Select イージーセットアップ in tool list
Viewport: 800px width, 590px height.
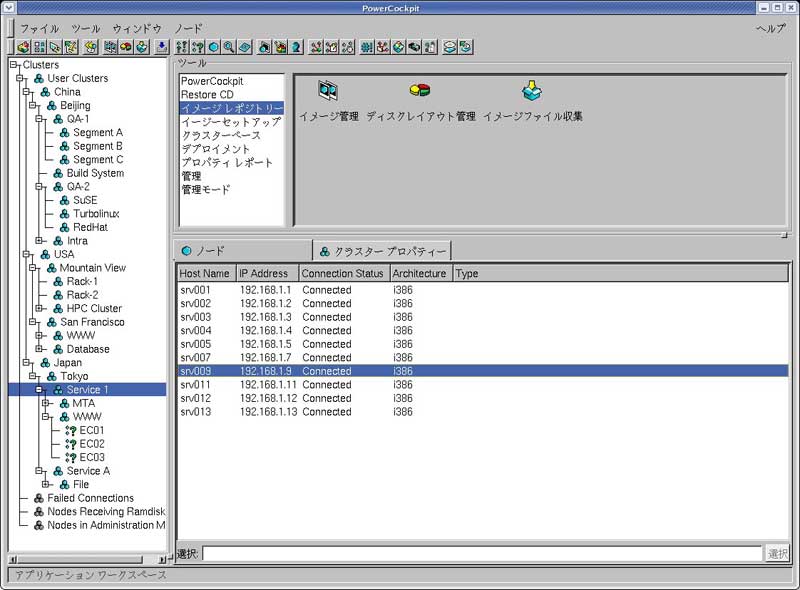pos(231,122)
